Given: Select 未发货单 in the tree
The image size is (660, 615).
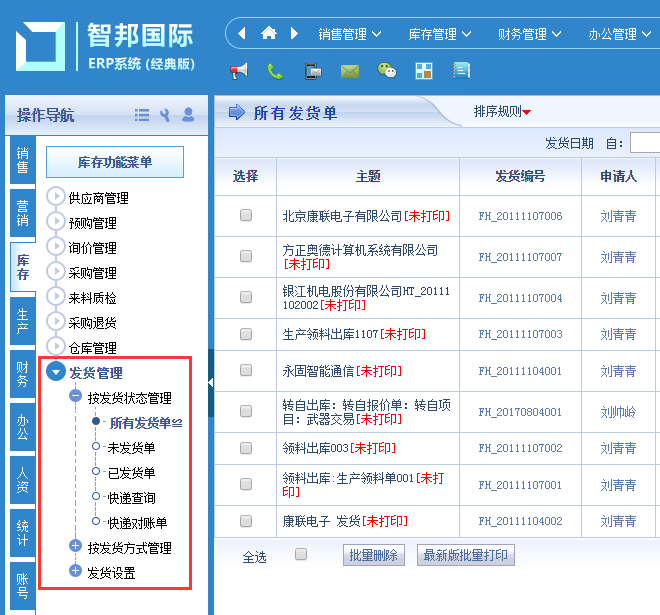Looking at the screenshot, I should [x=131, y=448].
